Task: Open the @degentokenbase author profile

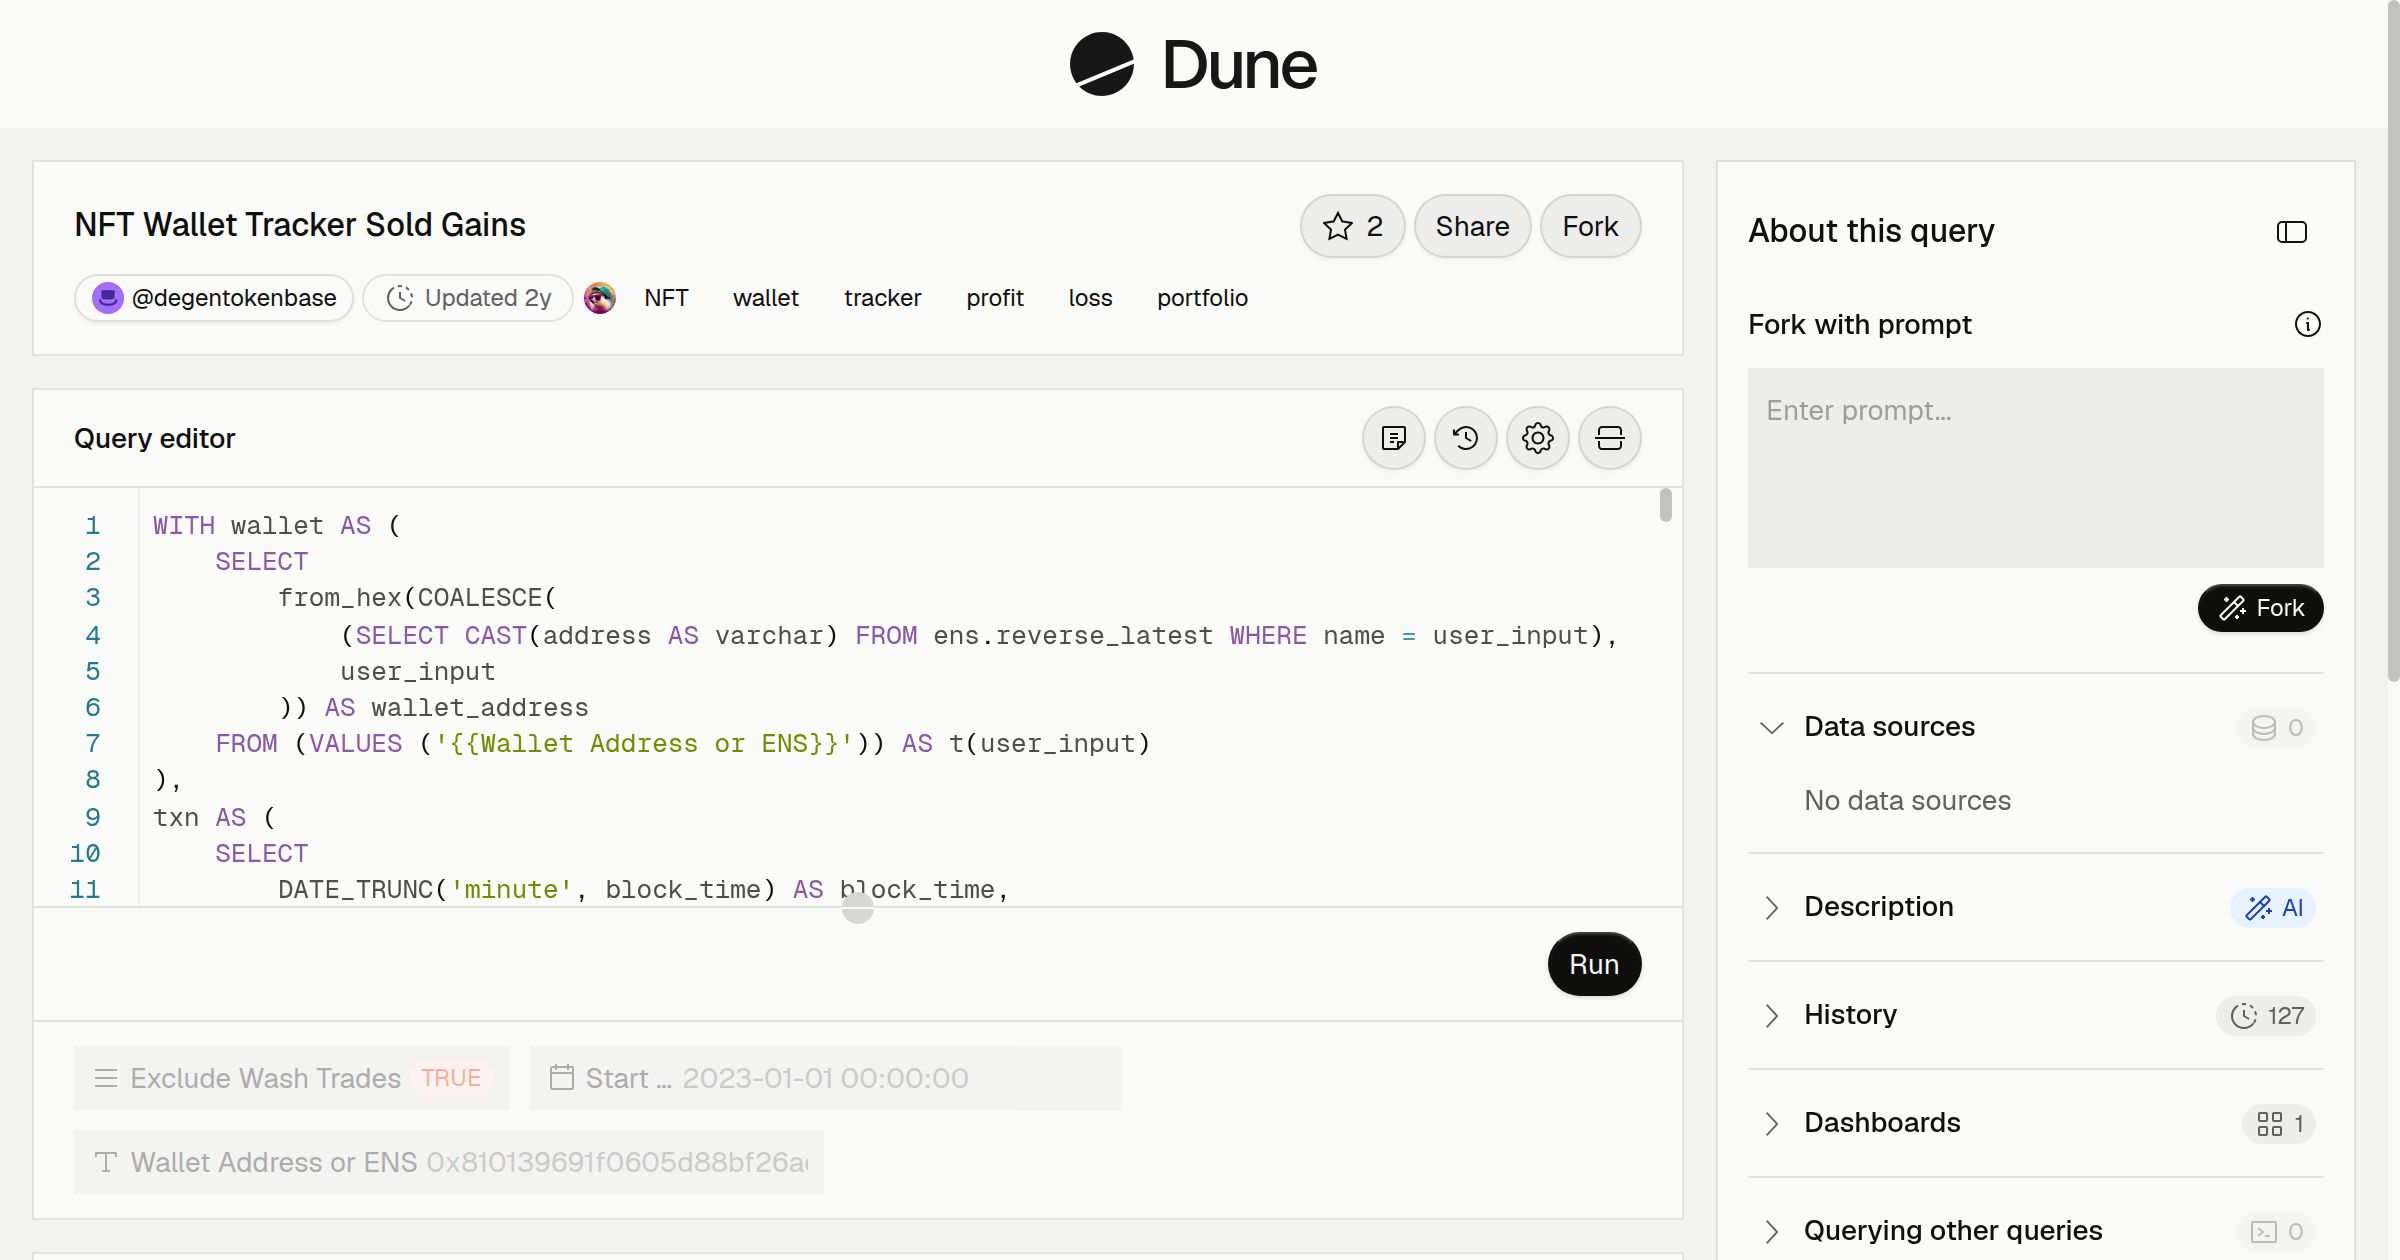Action: 214,298
